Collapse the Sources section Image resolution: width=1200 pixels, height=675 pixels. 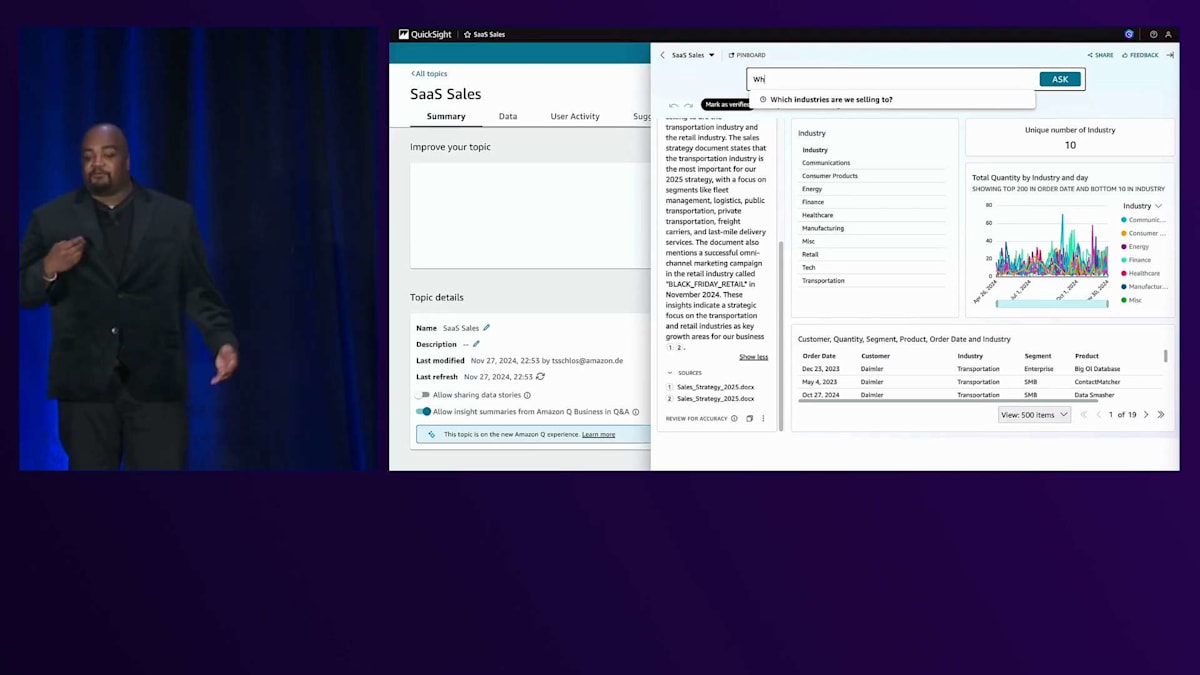coord(670,373)
